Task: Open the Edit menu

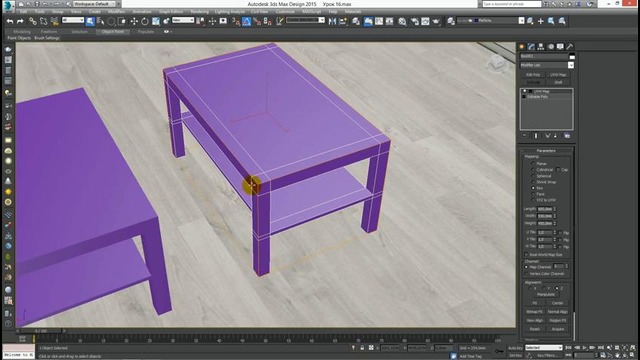Action: [24, 12]
